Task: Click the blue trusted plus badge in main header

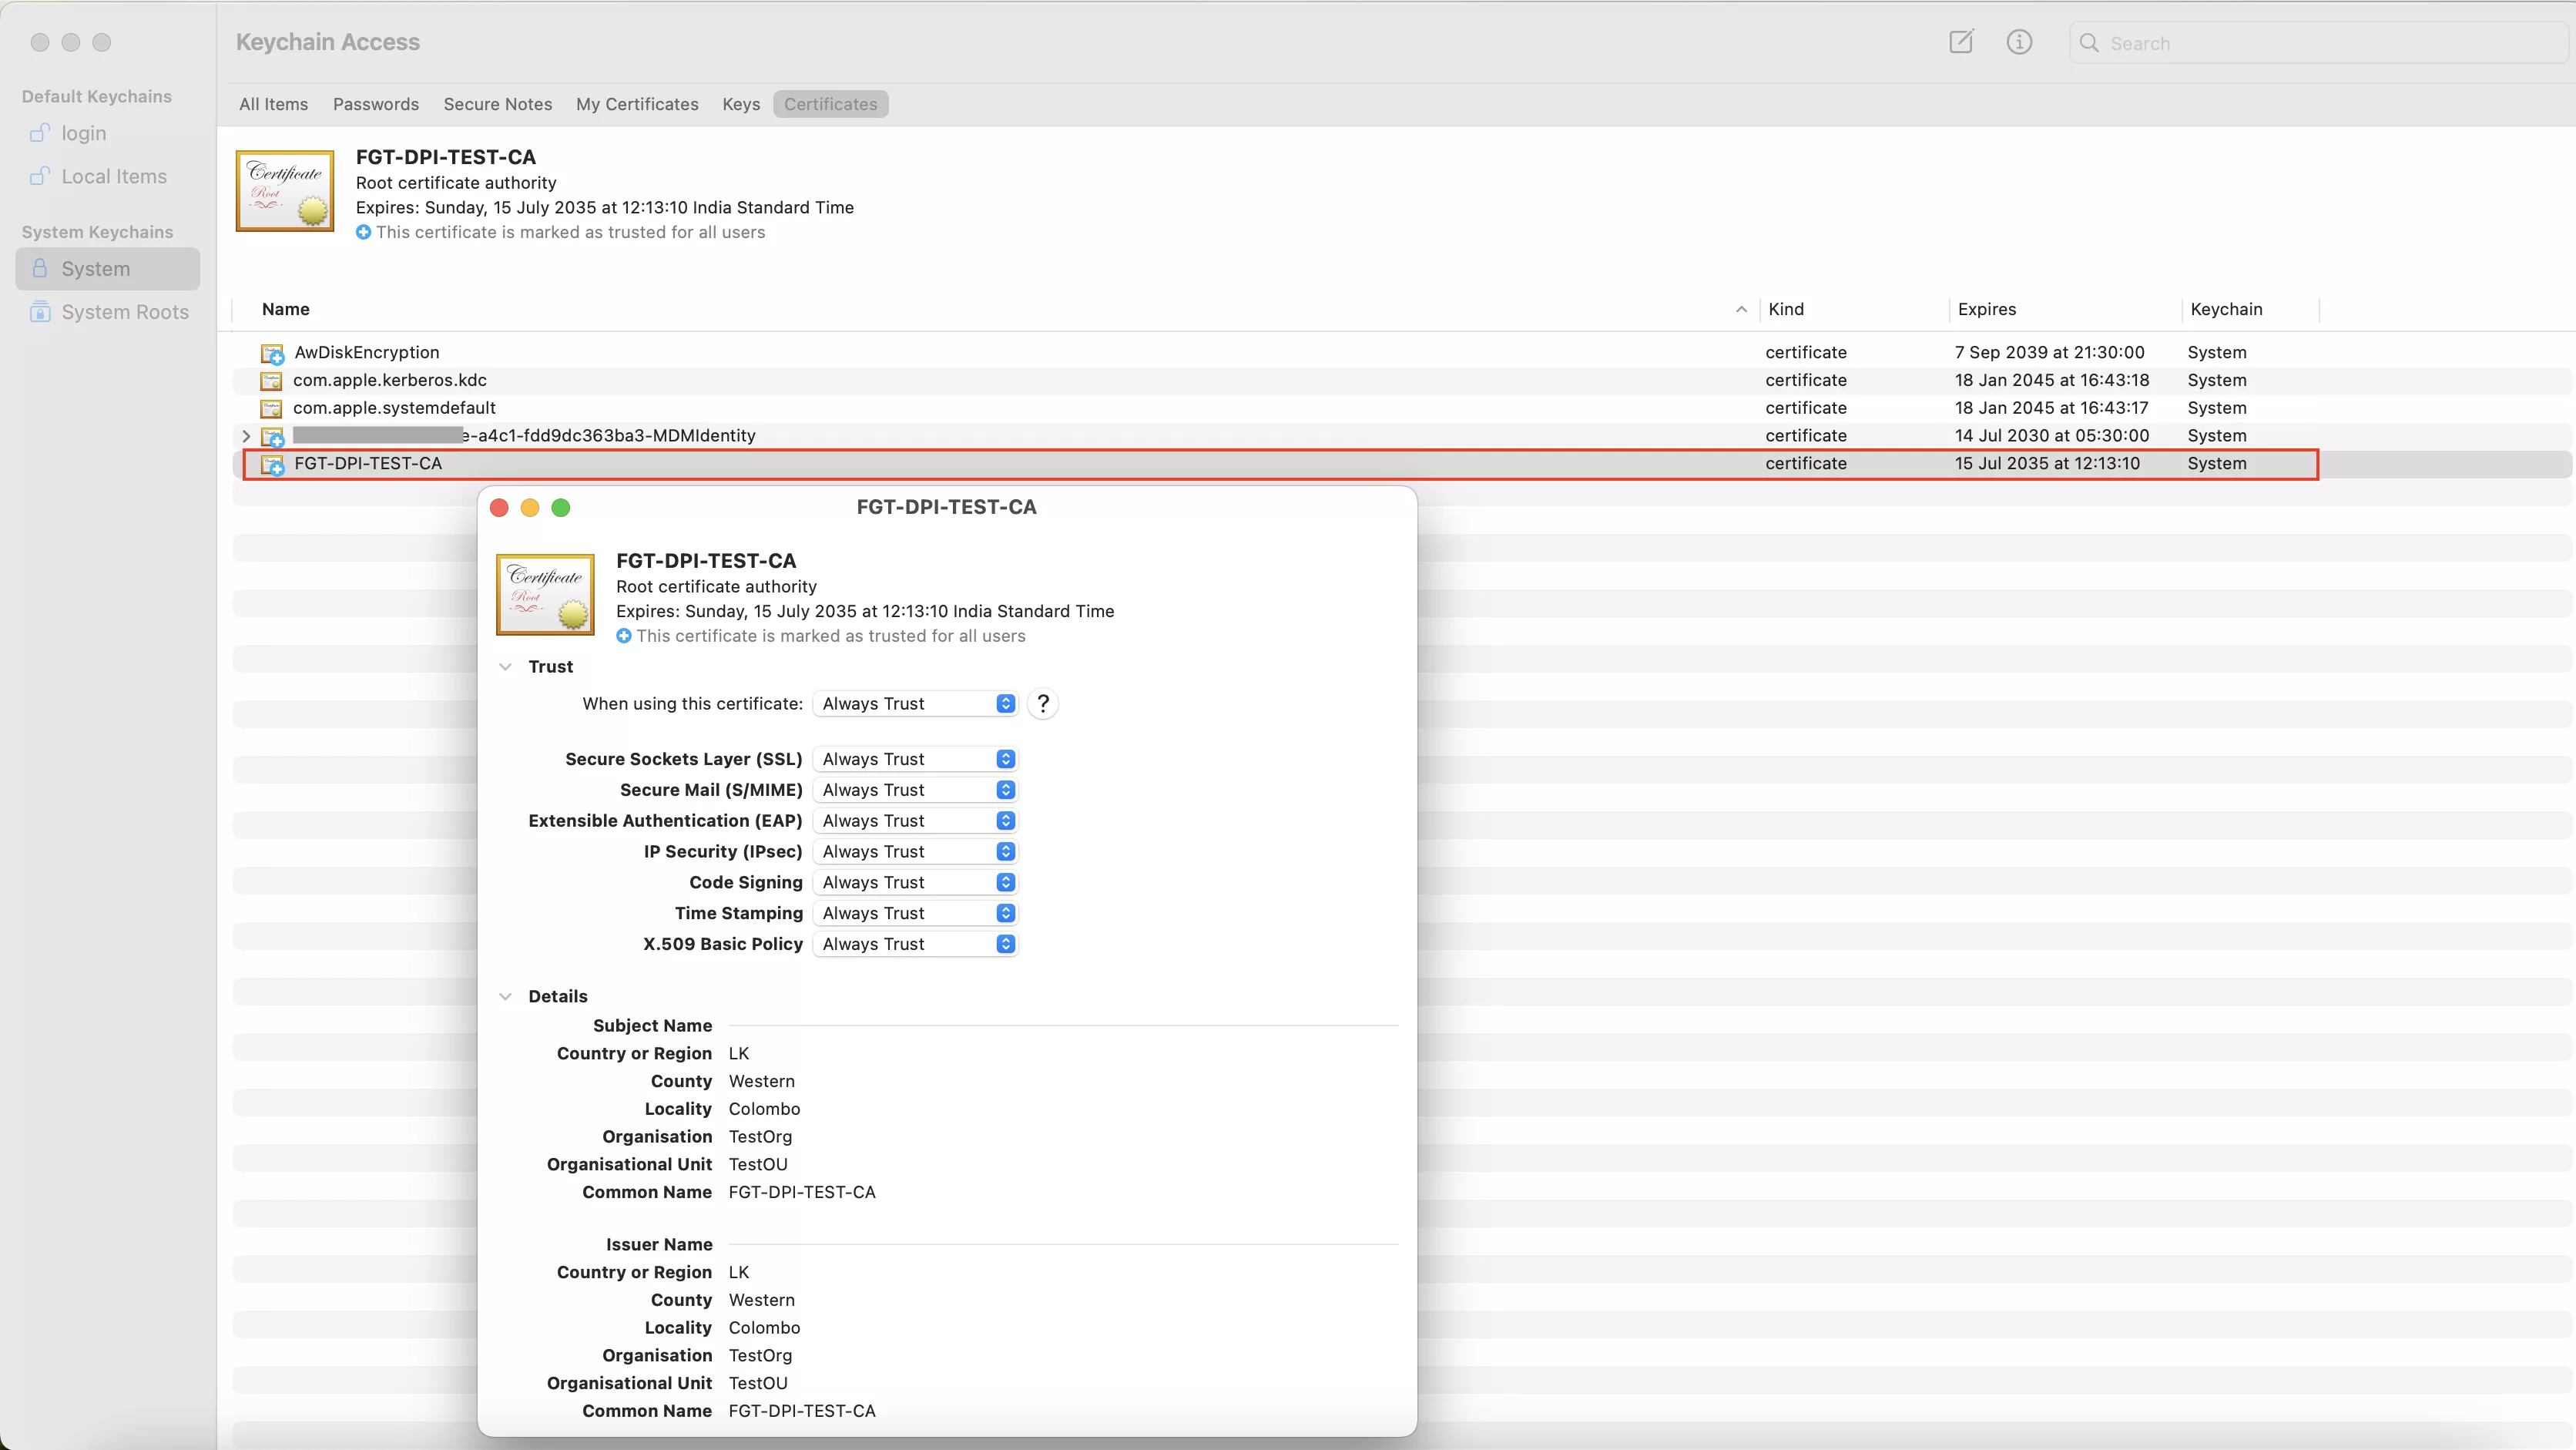Action: coord(363,232)
